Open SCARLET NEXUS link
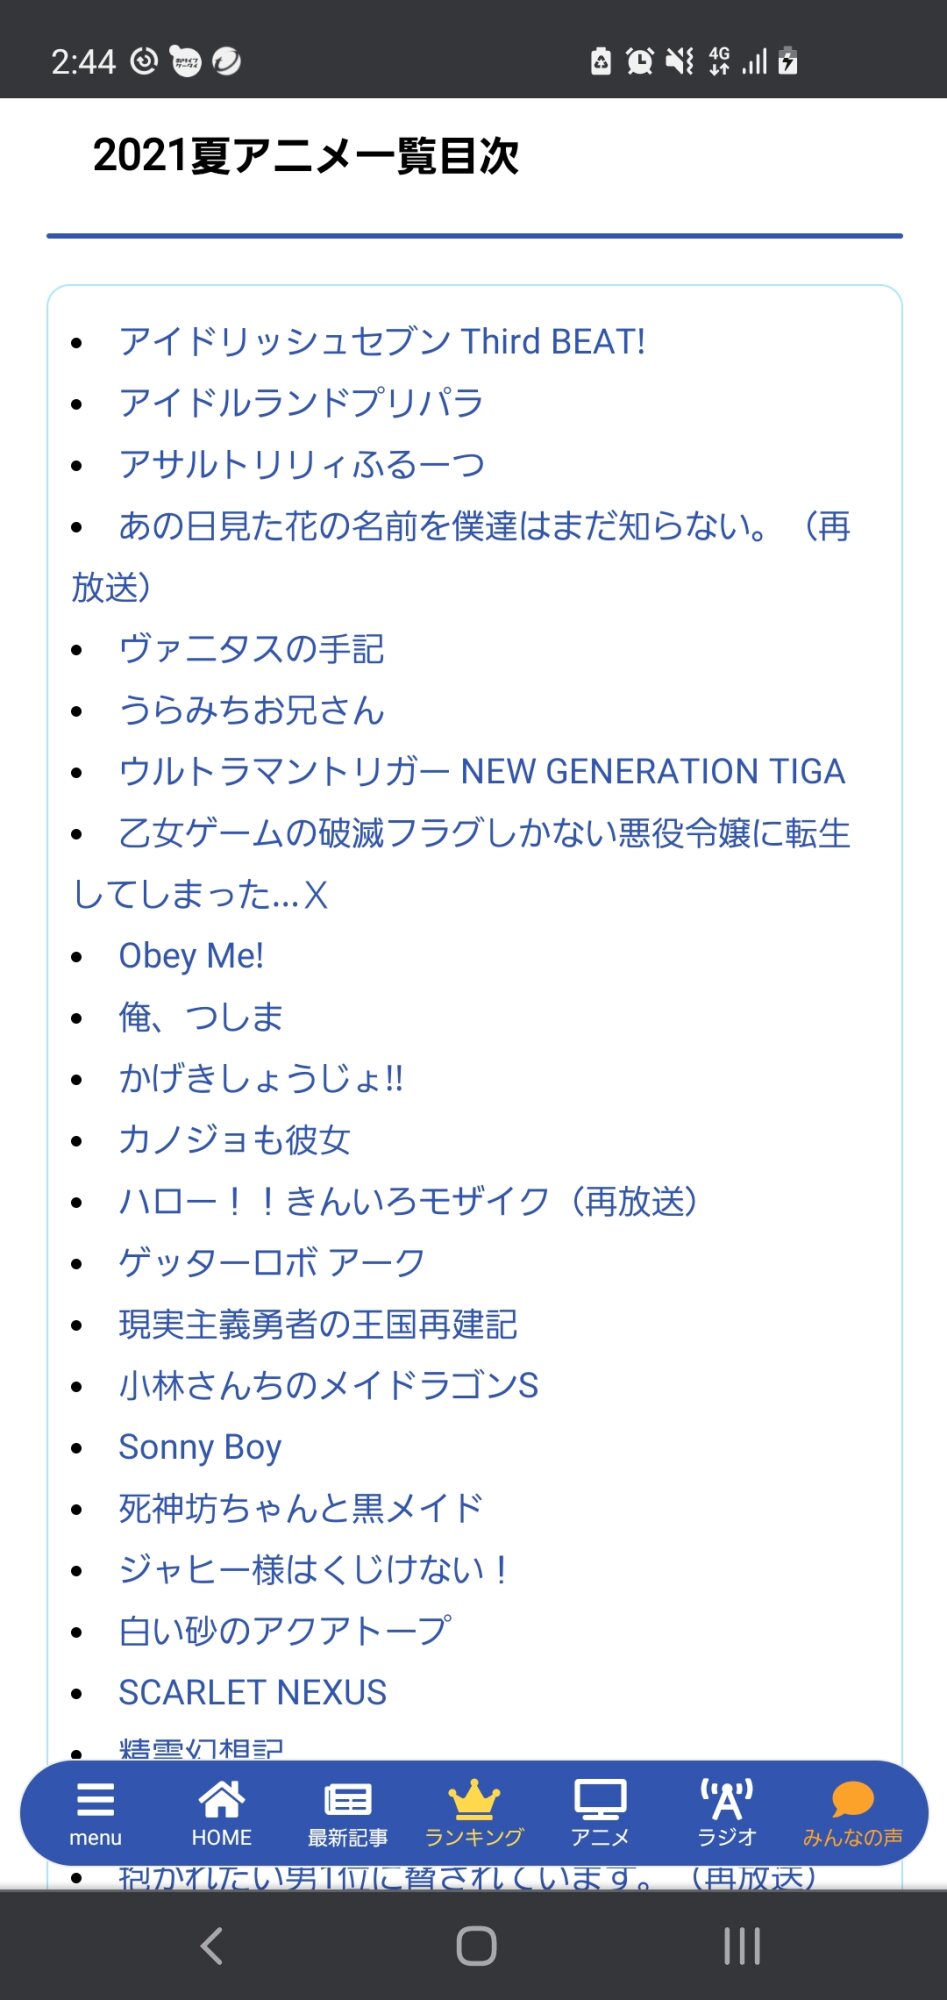 pyautogui.click(x=252, y=1692)
